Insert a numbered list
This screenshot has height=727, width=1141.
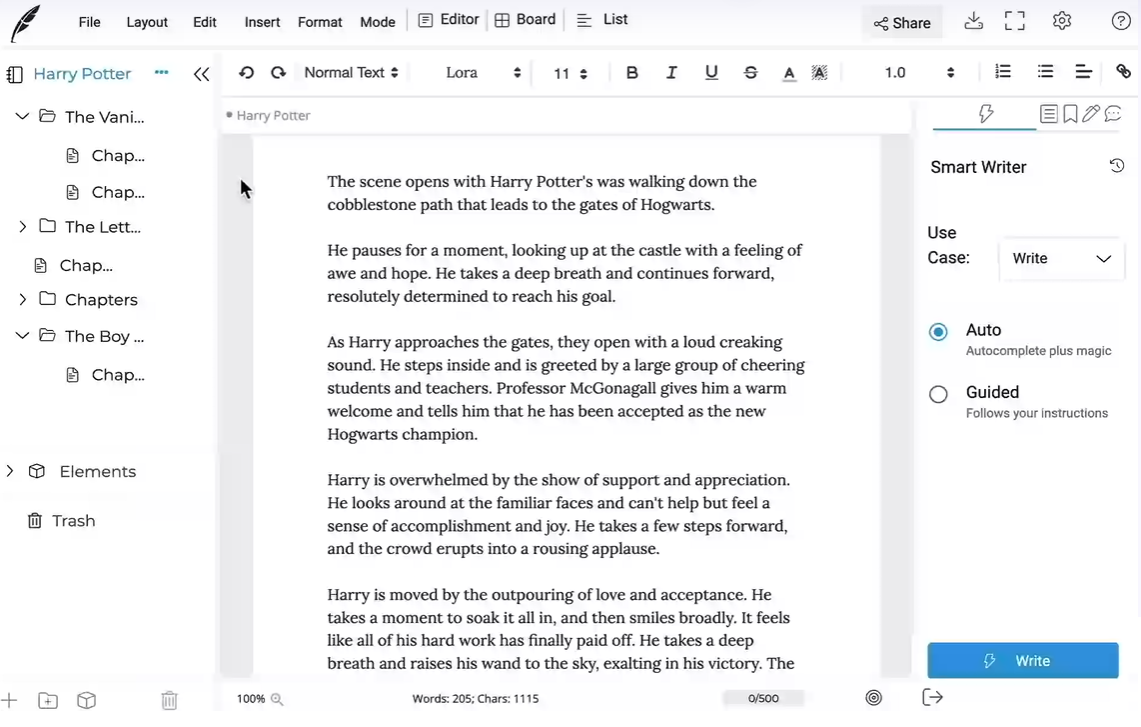(x=1003, y=71)
